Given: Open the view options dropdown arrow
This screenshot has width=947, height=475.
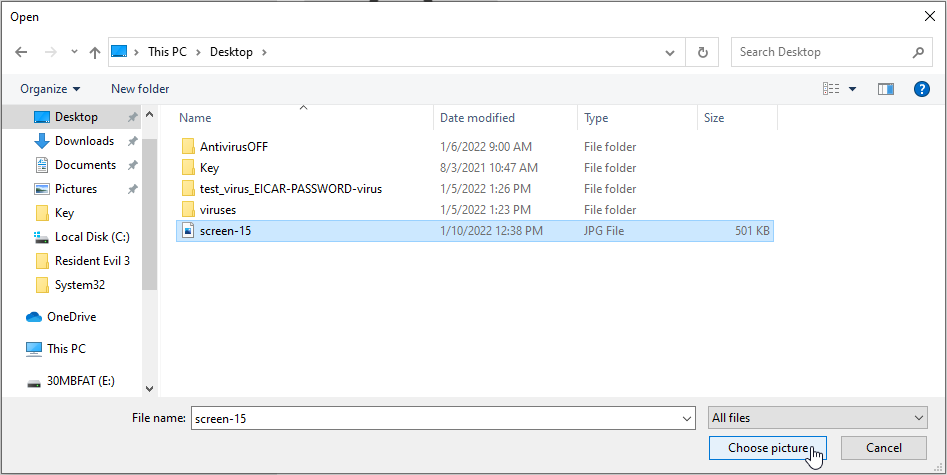Looking at the screenshot, I should point(852,89).
